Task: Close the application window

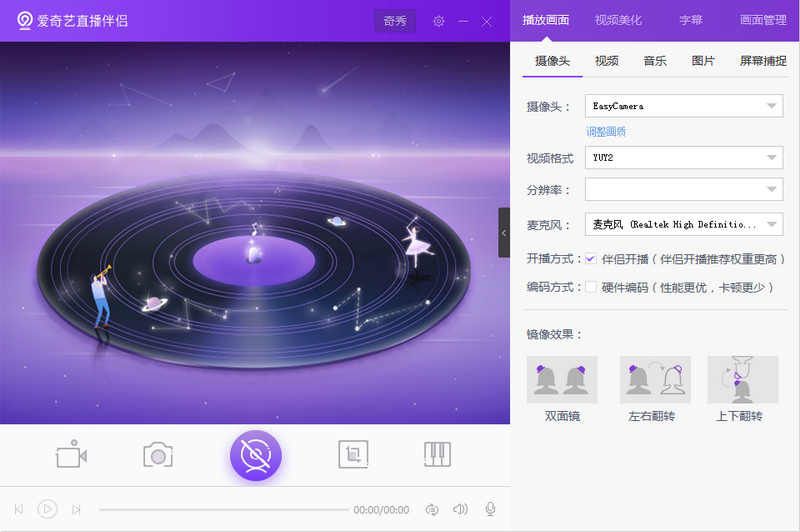Action: click(487, 21)
